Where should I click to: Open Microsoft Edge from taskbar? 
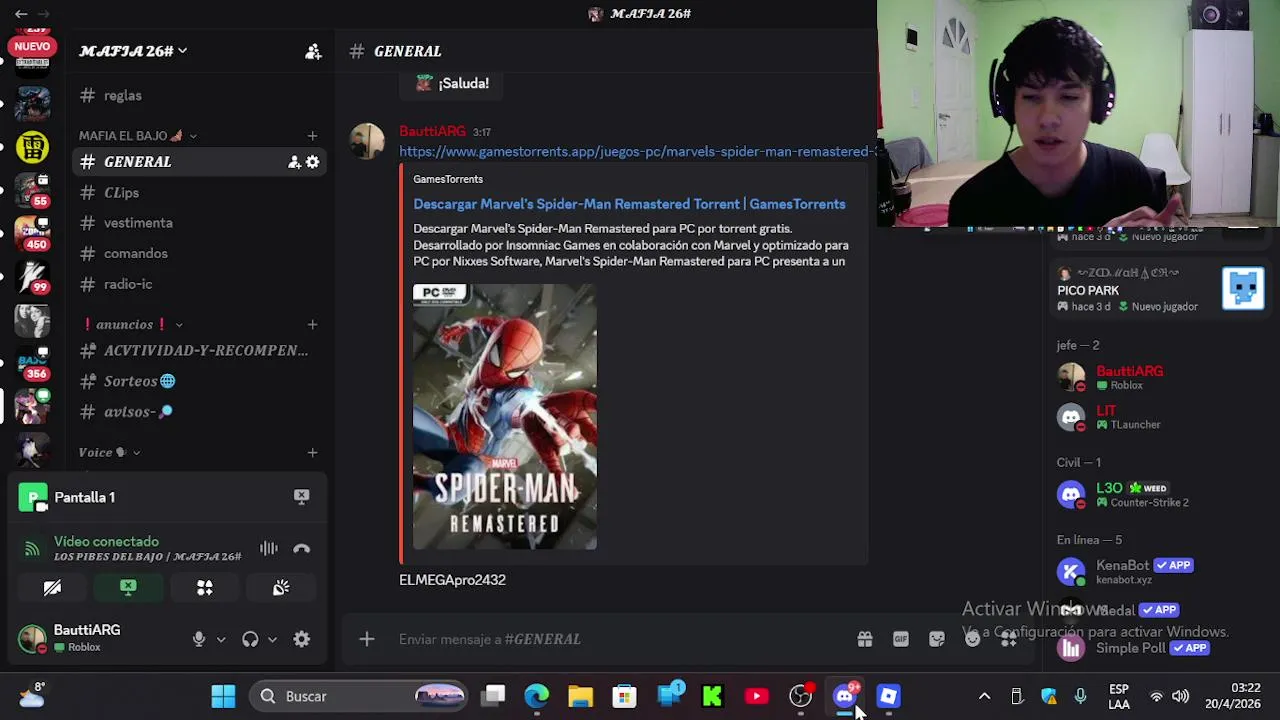537,696
